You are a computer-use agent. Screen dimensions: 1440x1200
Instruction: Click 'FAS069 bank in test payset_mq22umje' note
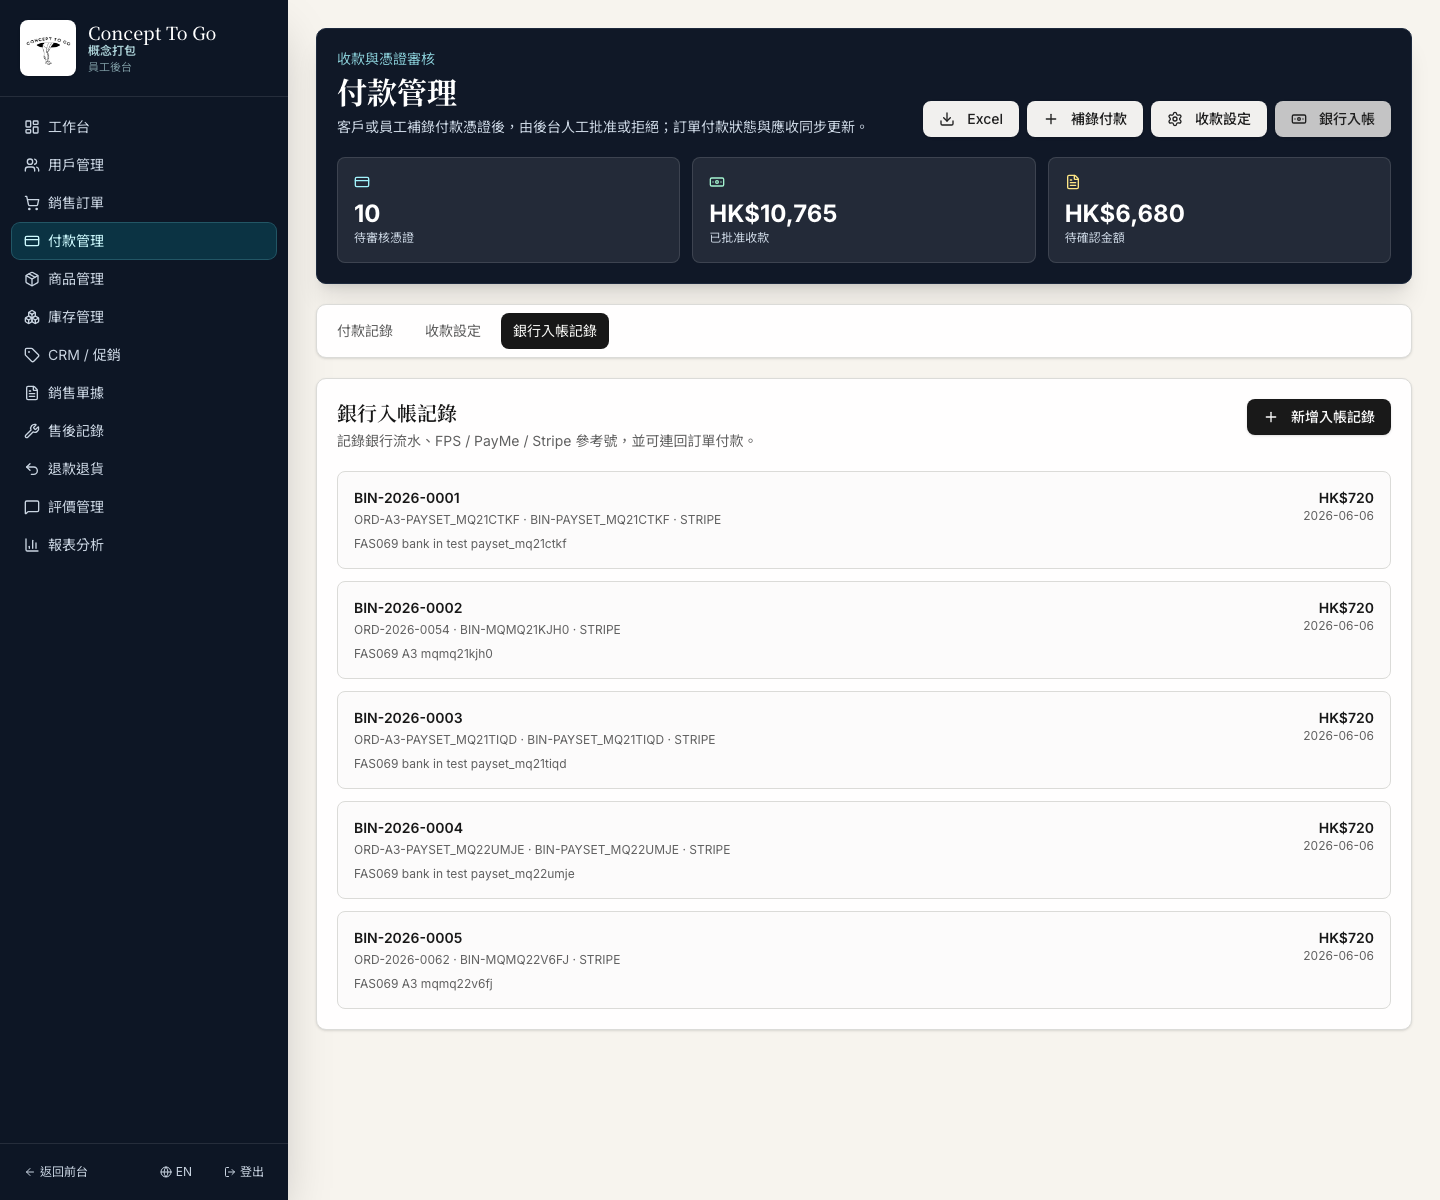[464, 874]
